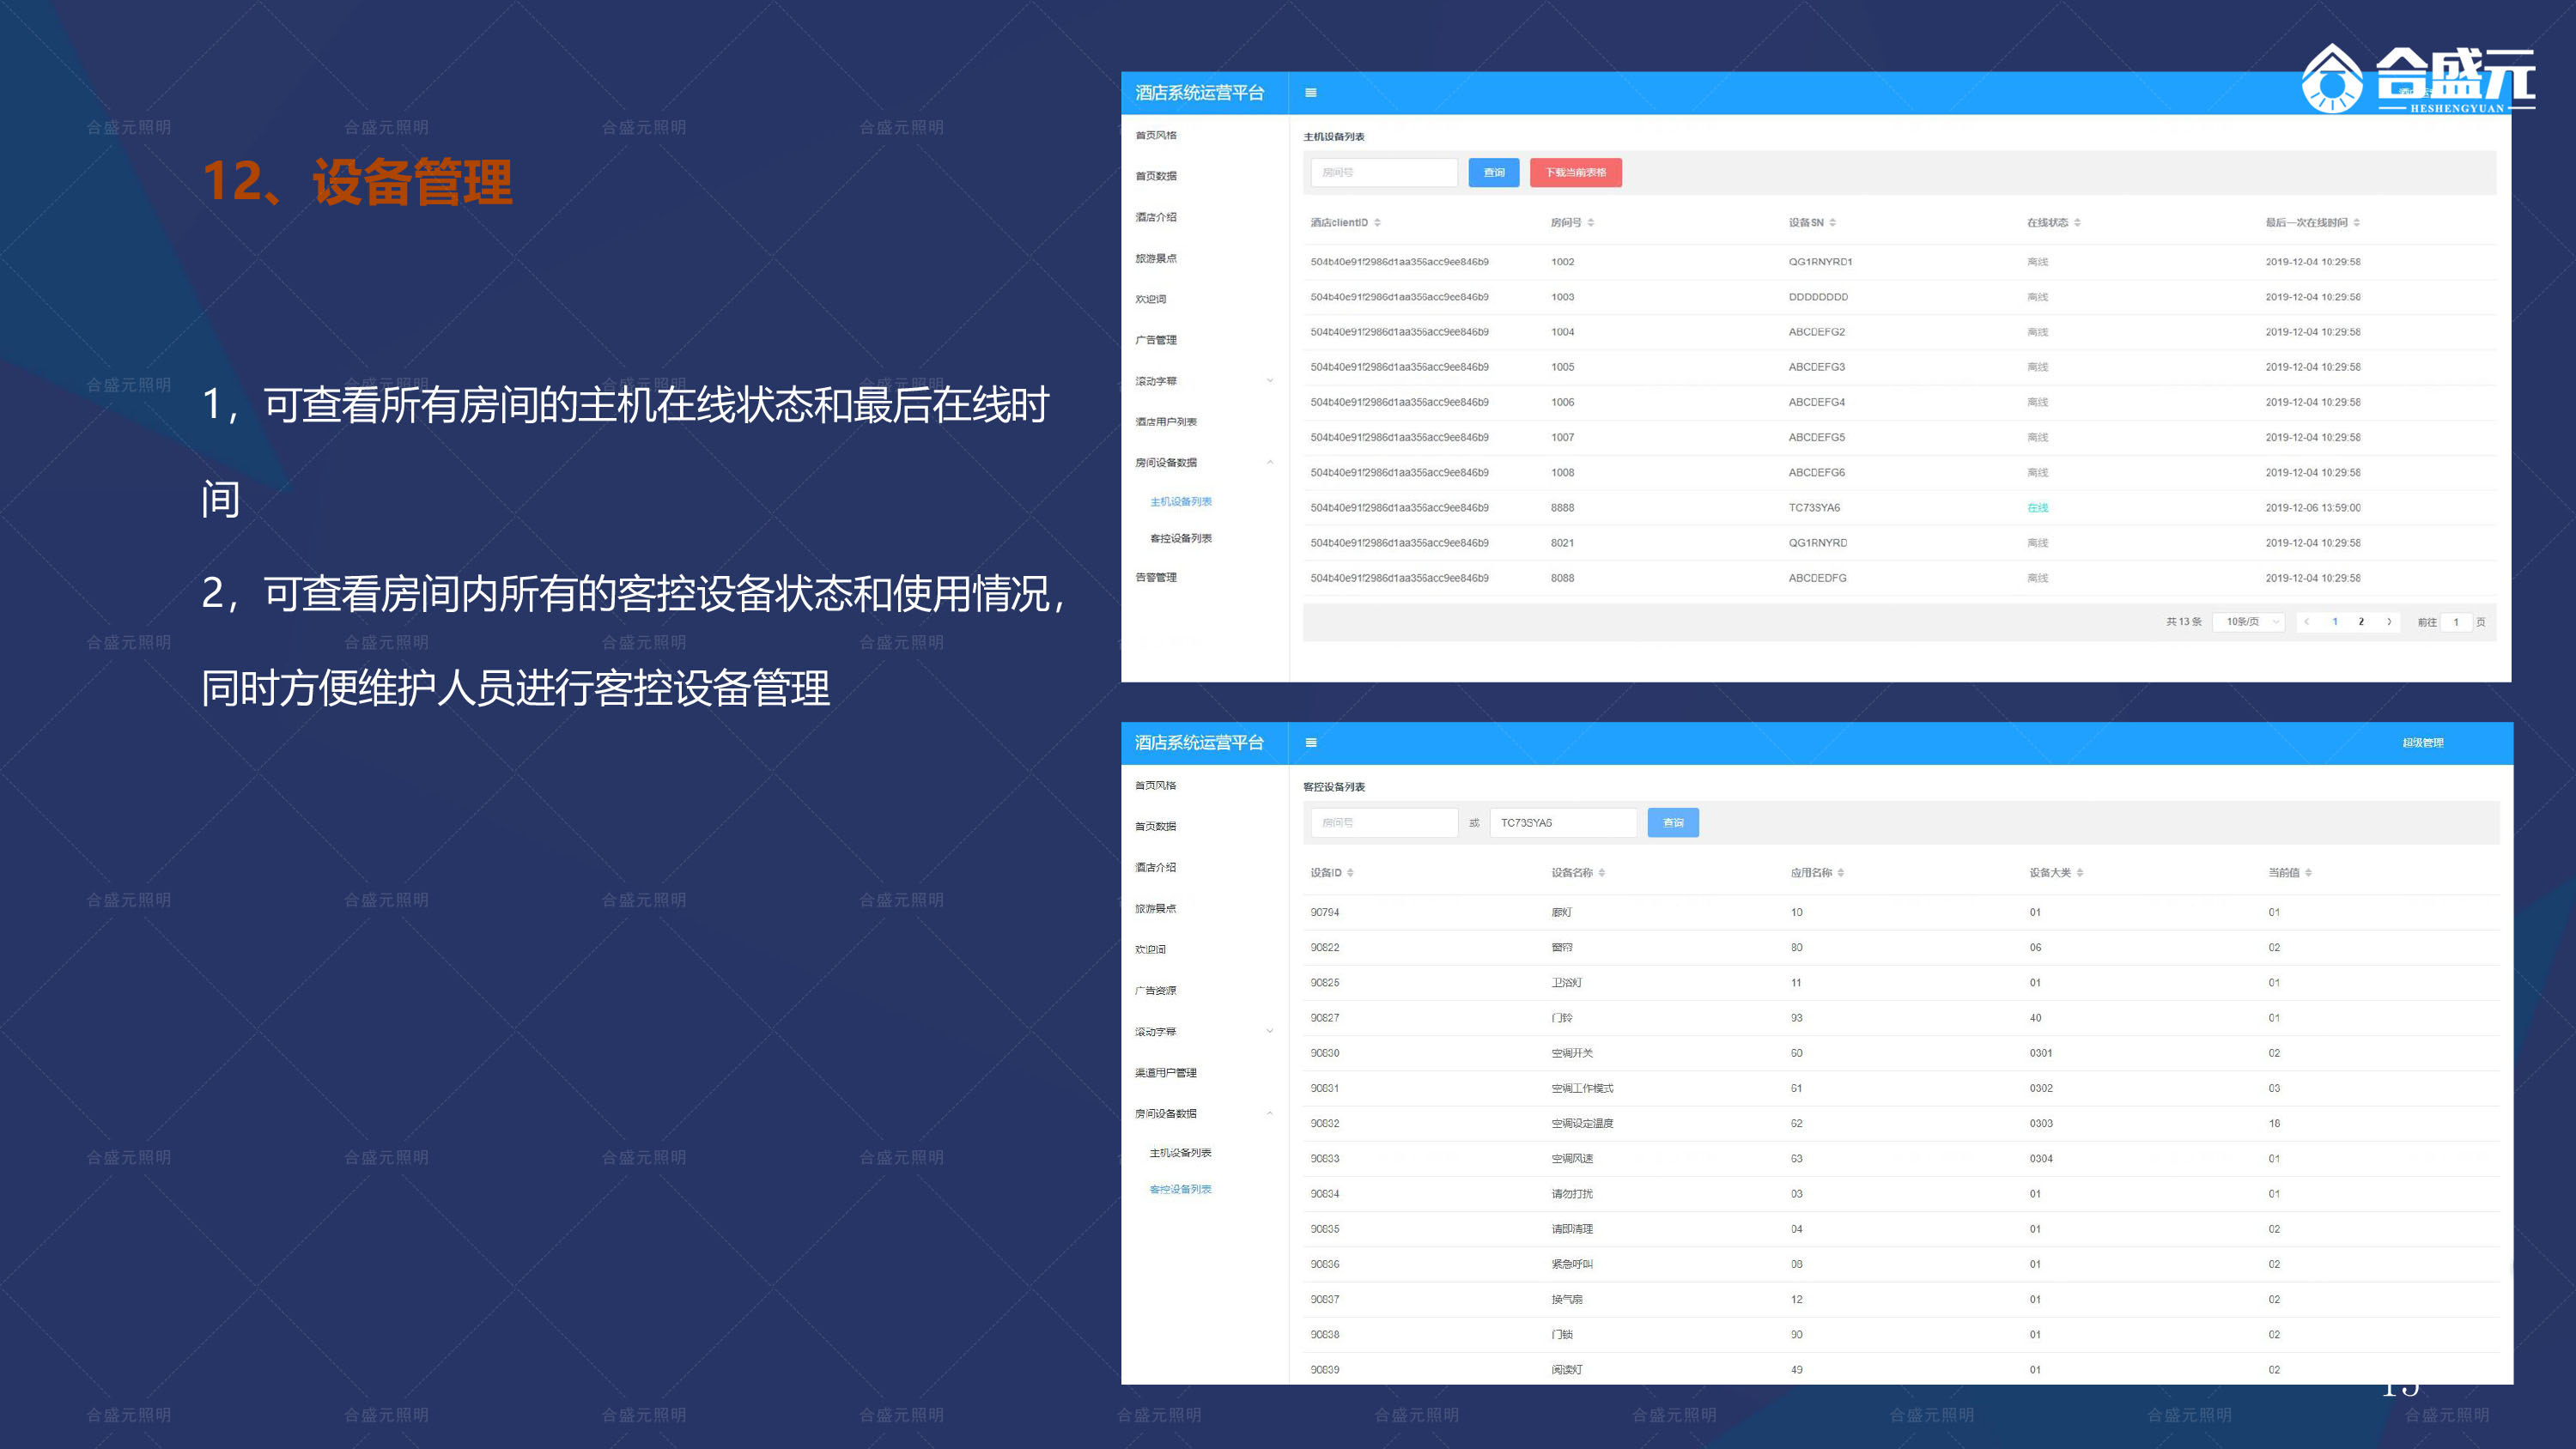
Task: Click 超级管理 user label in header
Action: point(2423,743)
